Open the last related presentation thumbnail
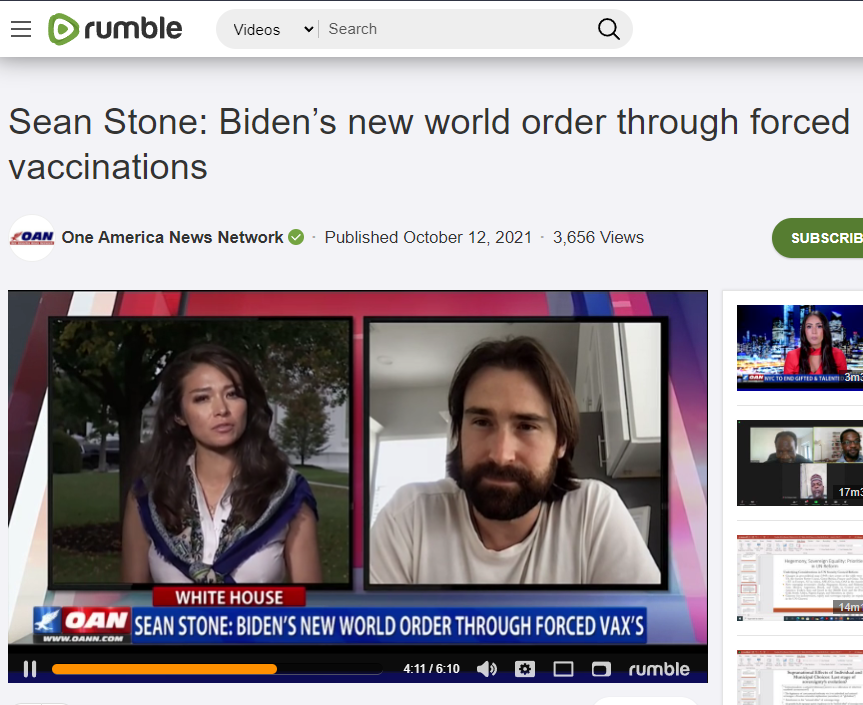The width and height of the screenshot is (863, 705). 800,677
